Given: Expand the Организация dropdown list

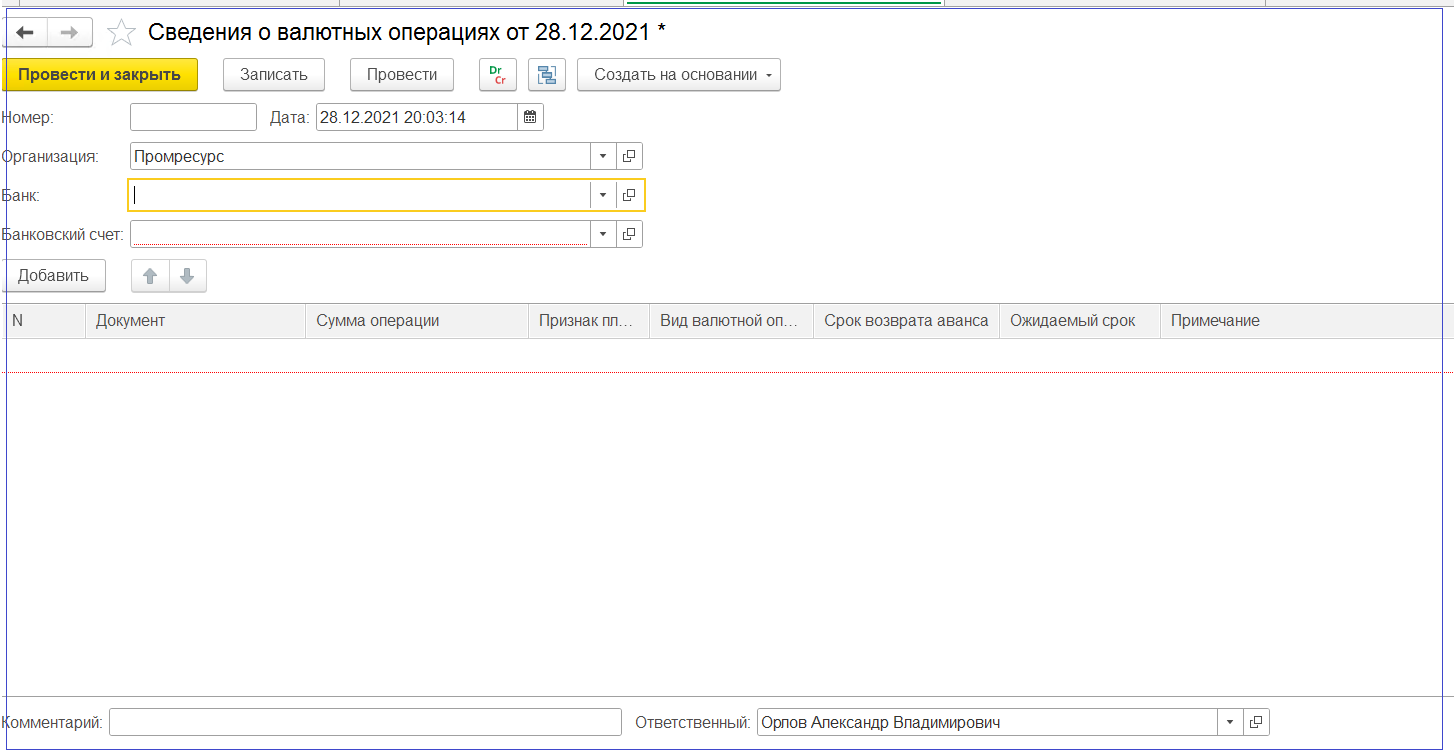Looking at the screenshot, I should click(603, 156).
